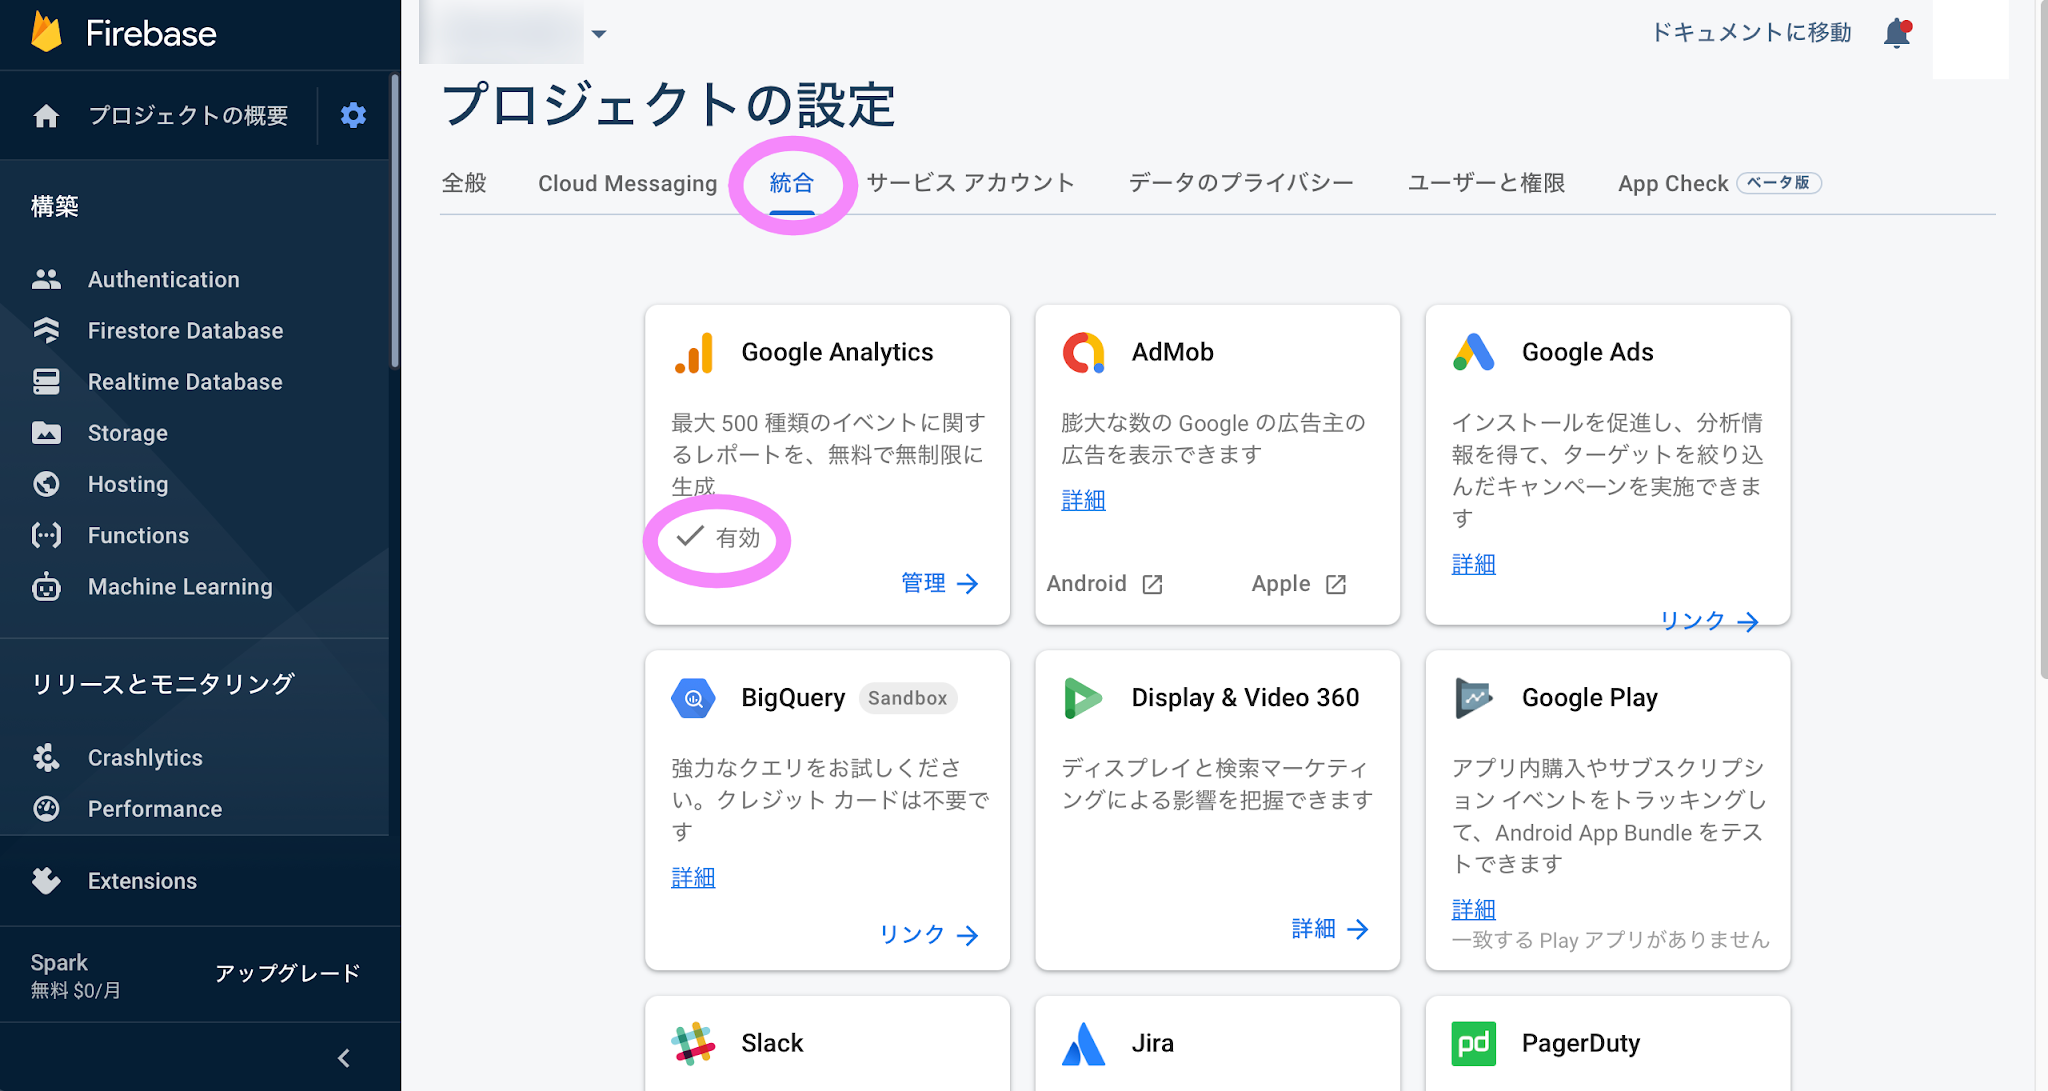Open 詳細 link in AdMob card
The height and width of the screenshot is (1091, 2048).
(1083, 500)
